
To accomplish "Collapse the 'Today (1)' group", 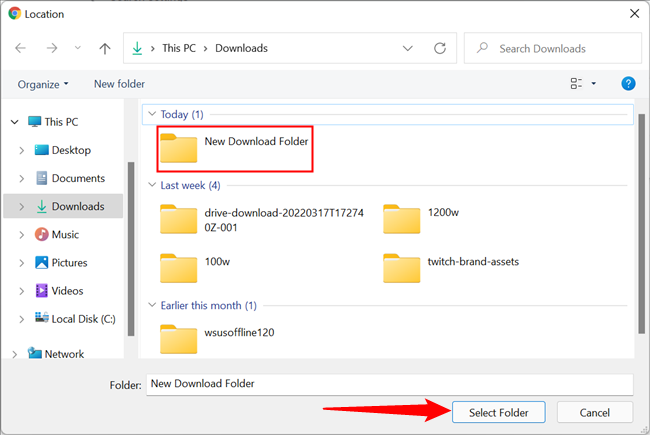I will 152,114.
